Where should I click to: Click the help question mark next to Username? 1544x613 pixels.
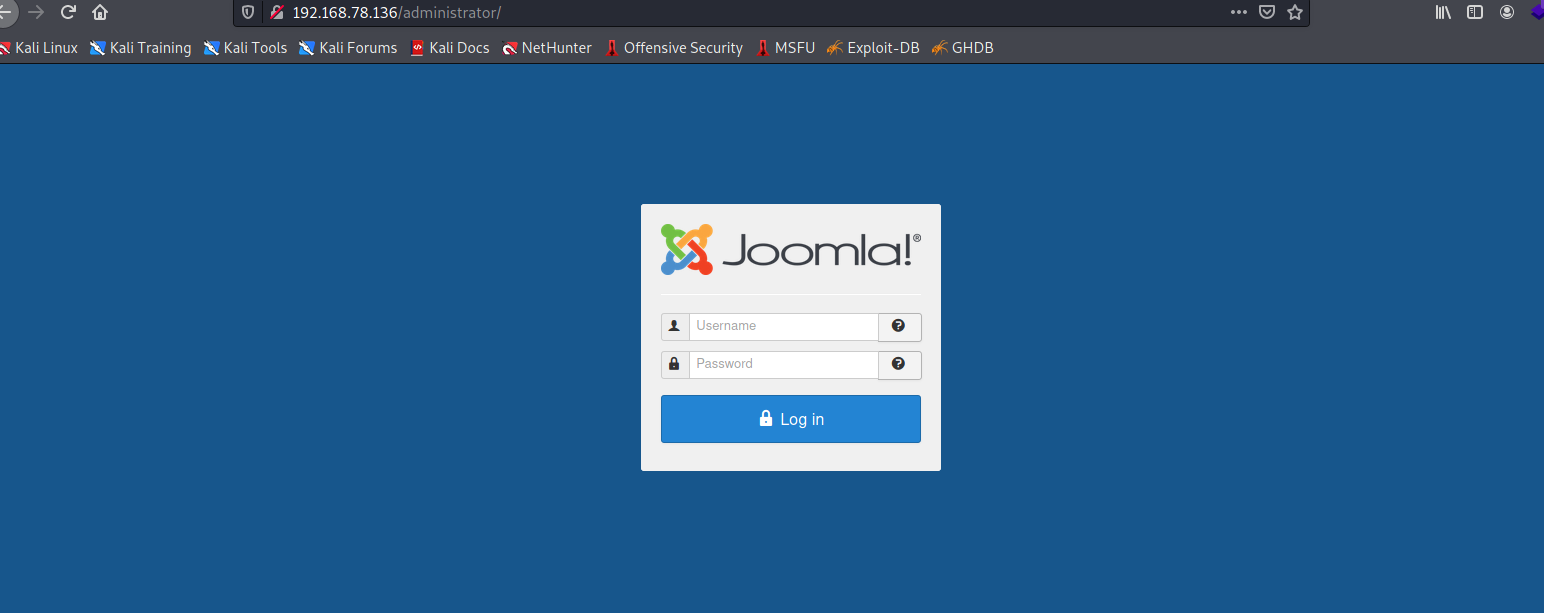tap(899, 326)
